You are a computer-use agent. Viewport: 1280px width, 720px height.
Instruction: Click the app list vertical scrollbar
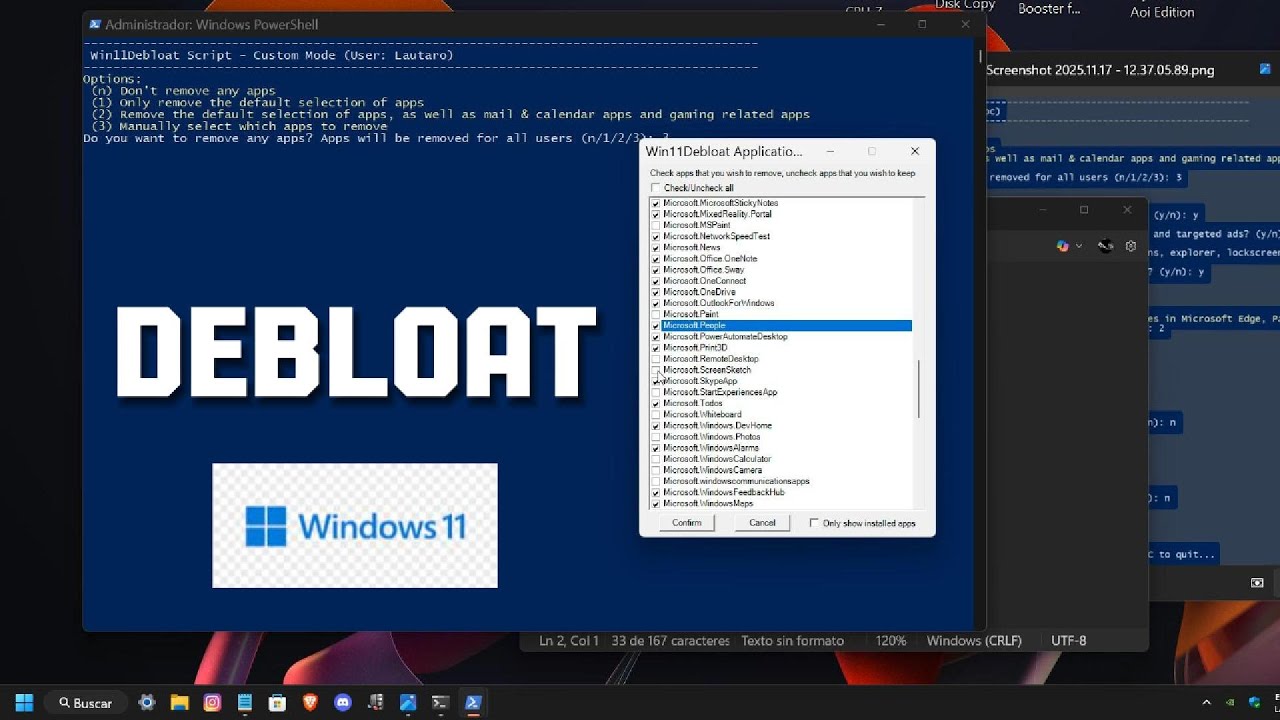pyautogui.click(x=919, y=389)
